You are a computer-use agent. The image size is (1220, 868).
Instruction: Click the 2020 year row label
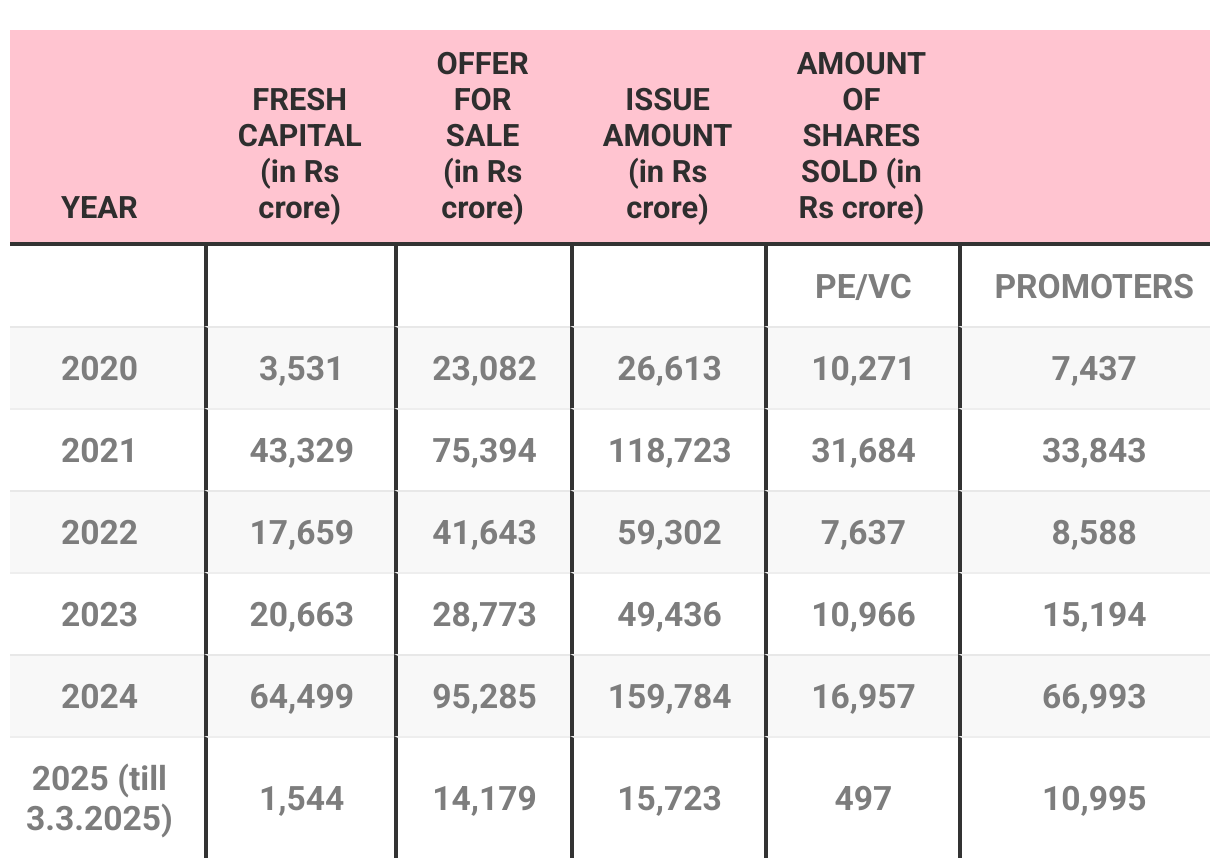[x=99, y=368]
